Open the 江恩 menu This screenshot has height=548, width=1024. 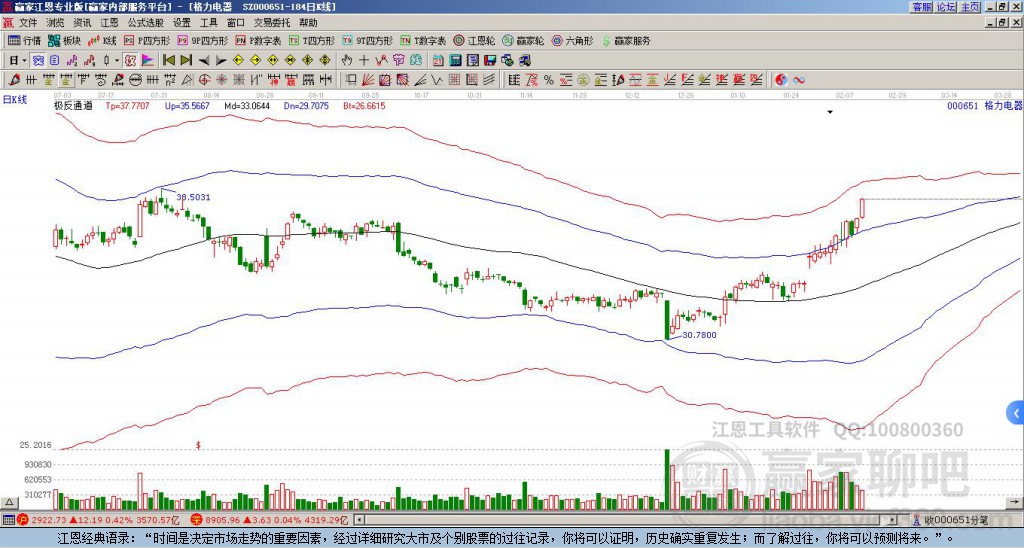tap(109, 23)
